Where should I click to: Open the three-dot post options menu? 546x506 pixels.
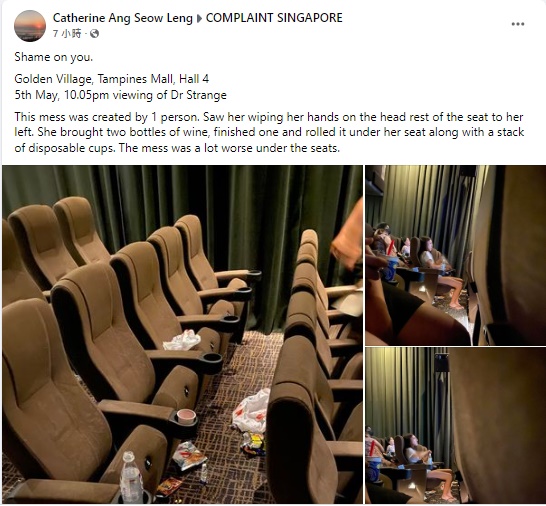coord(517,24)
